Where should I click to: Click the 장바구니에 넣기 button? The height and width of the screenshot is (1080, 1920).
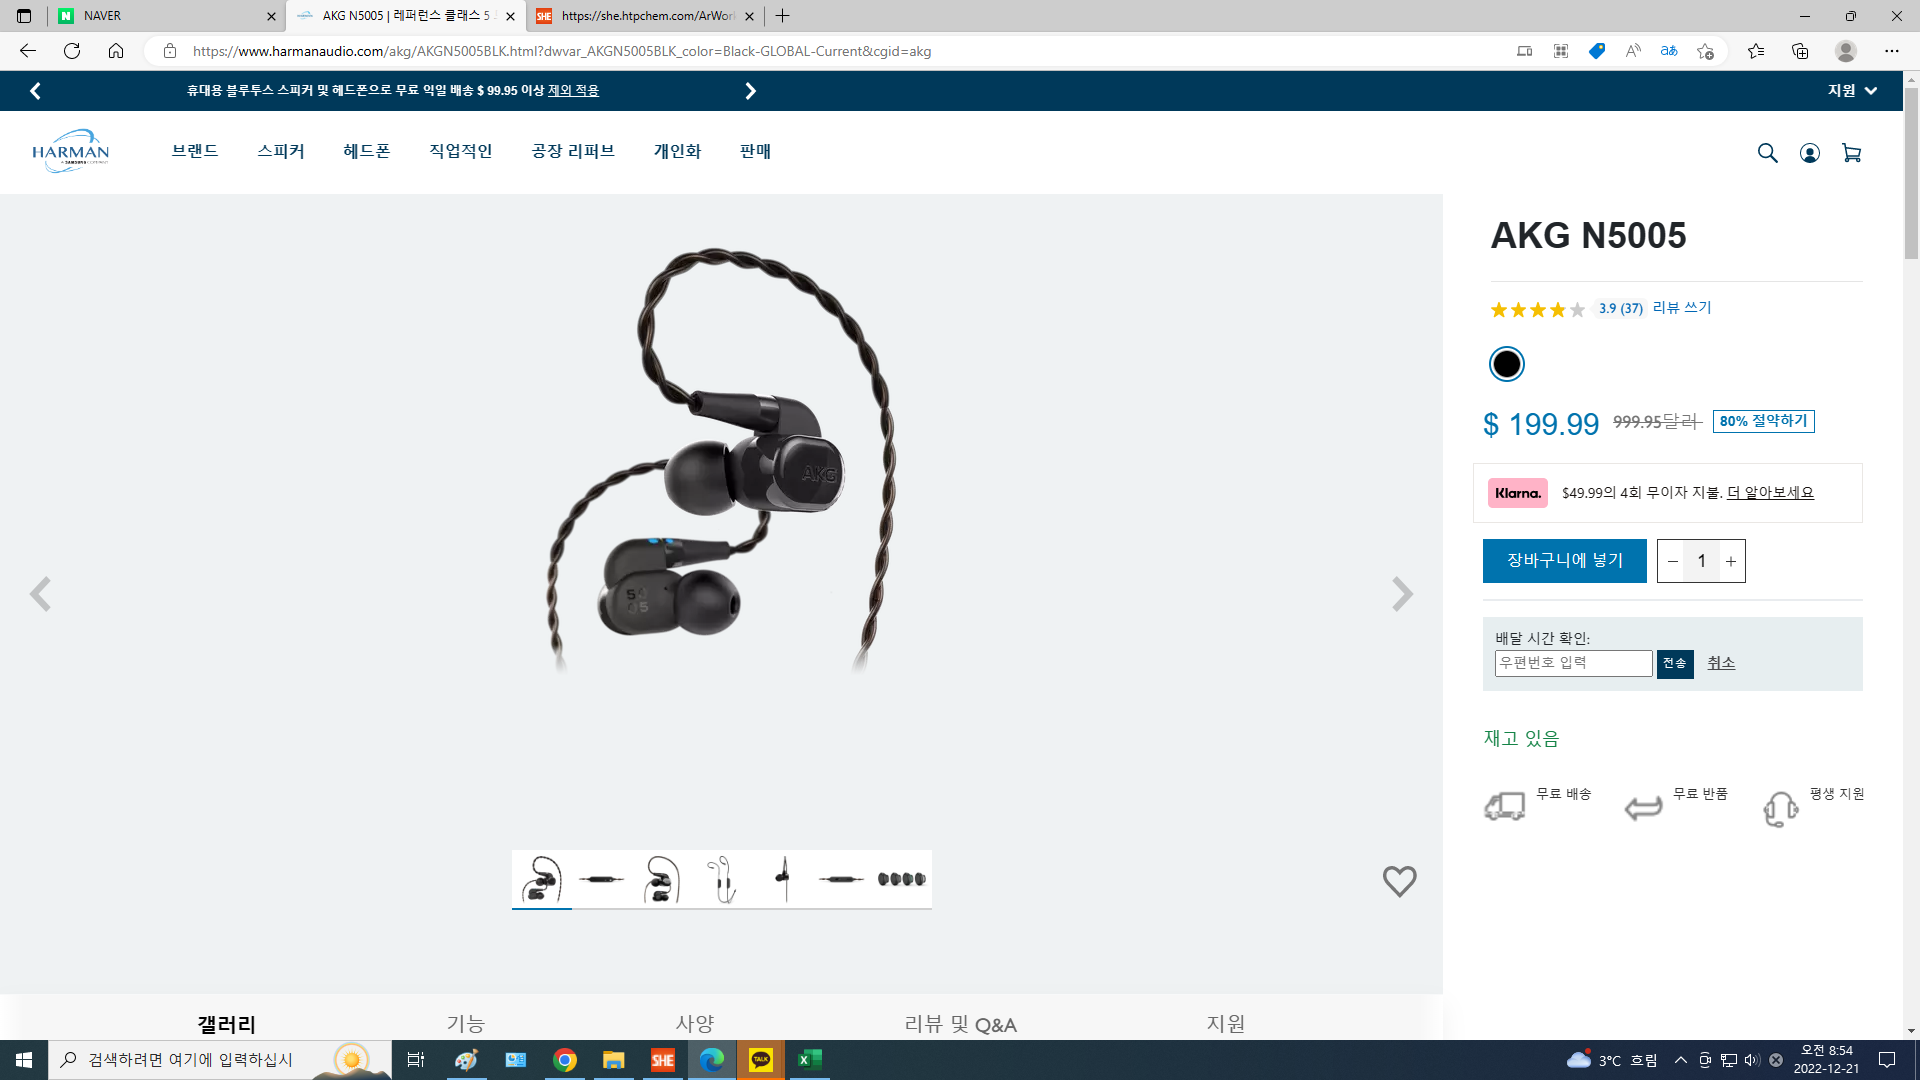point(1564,561)
